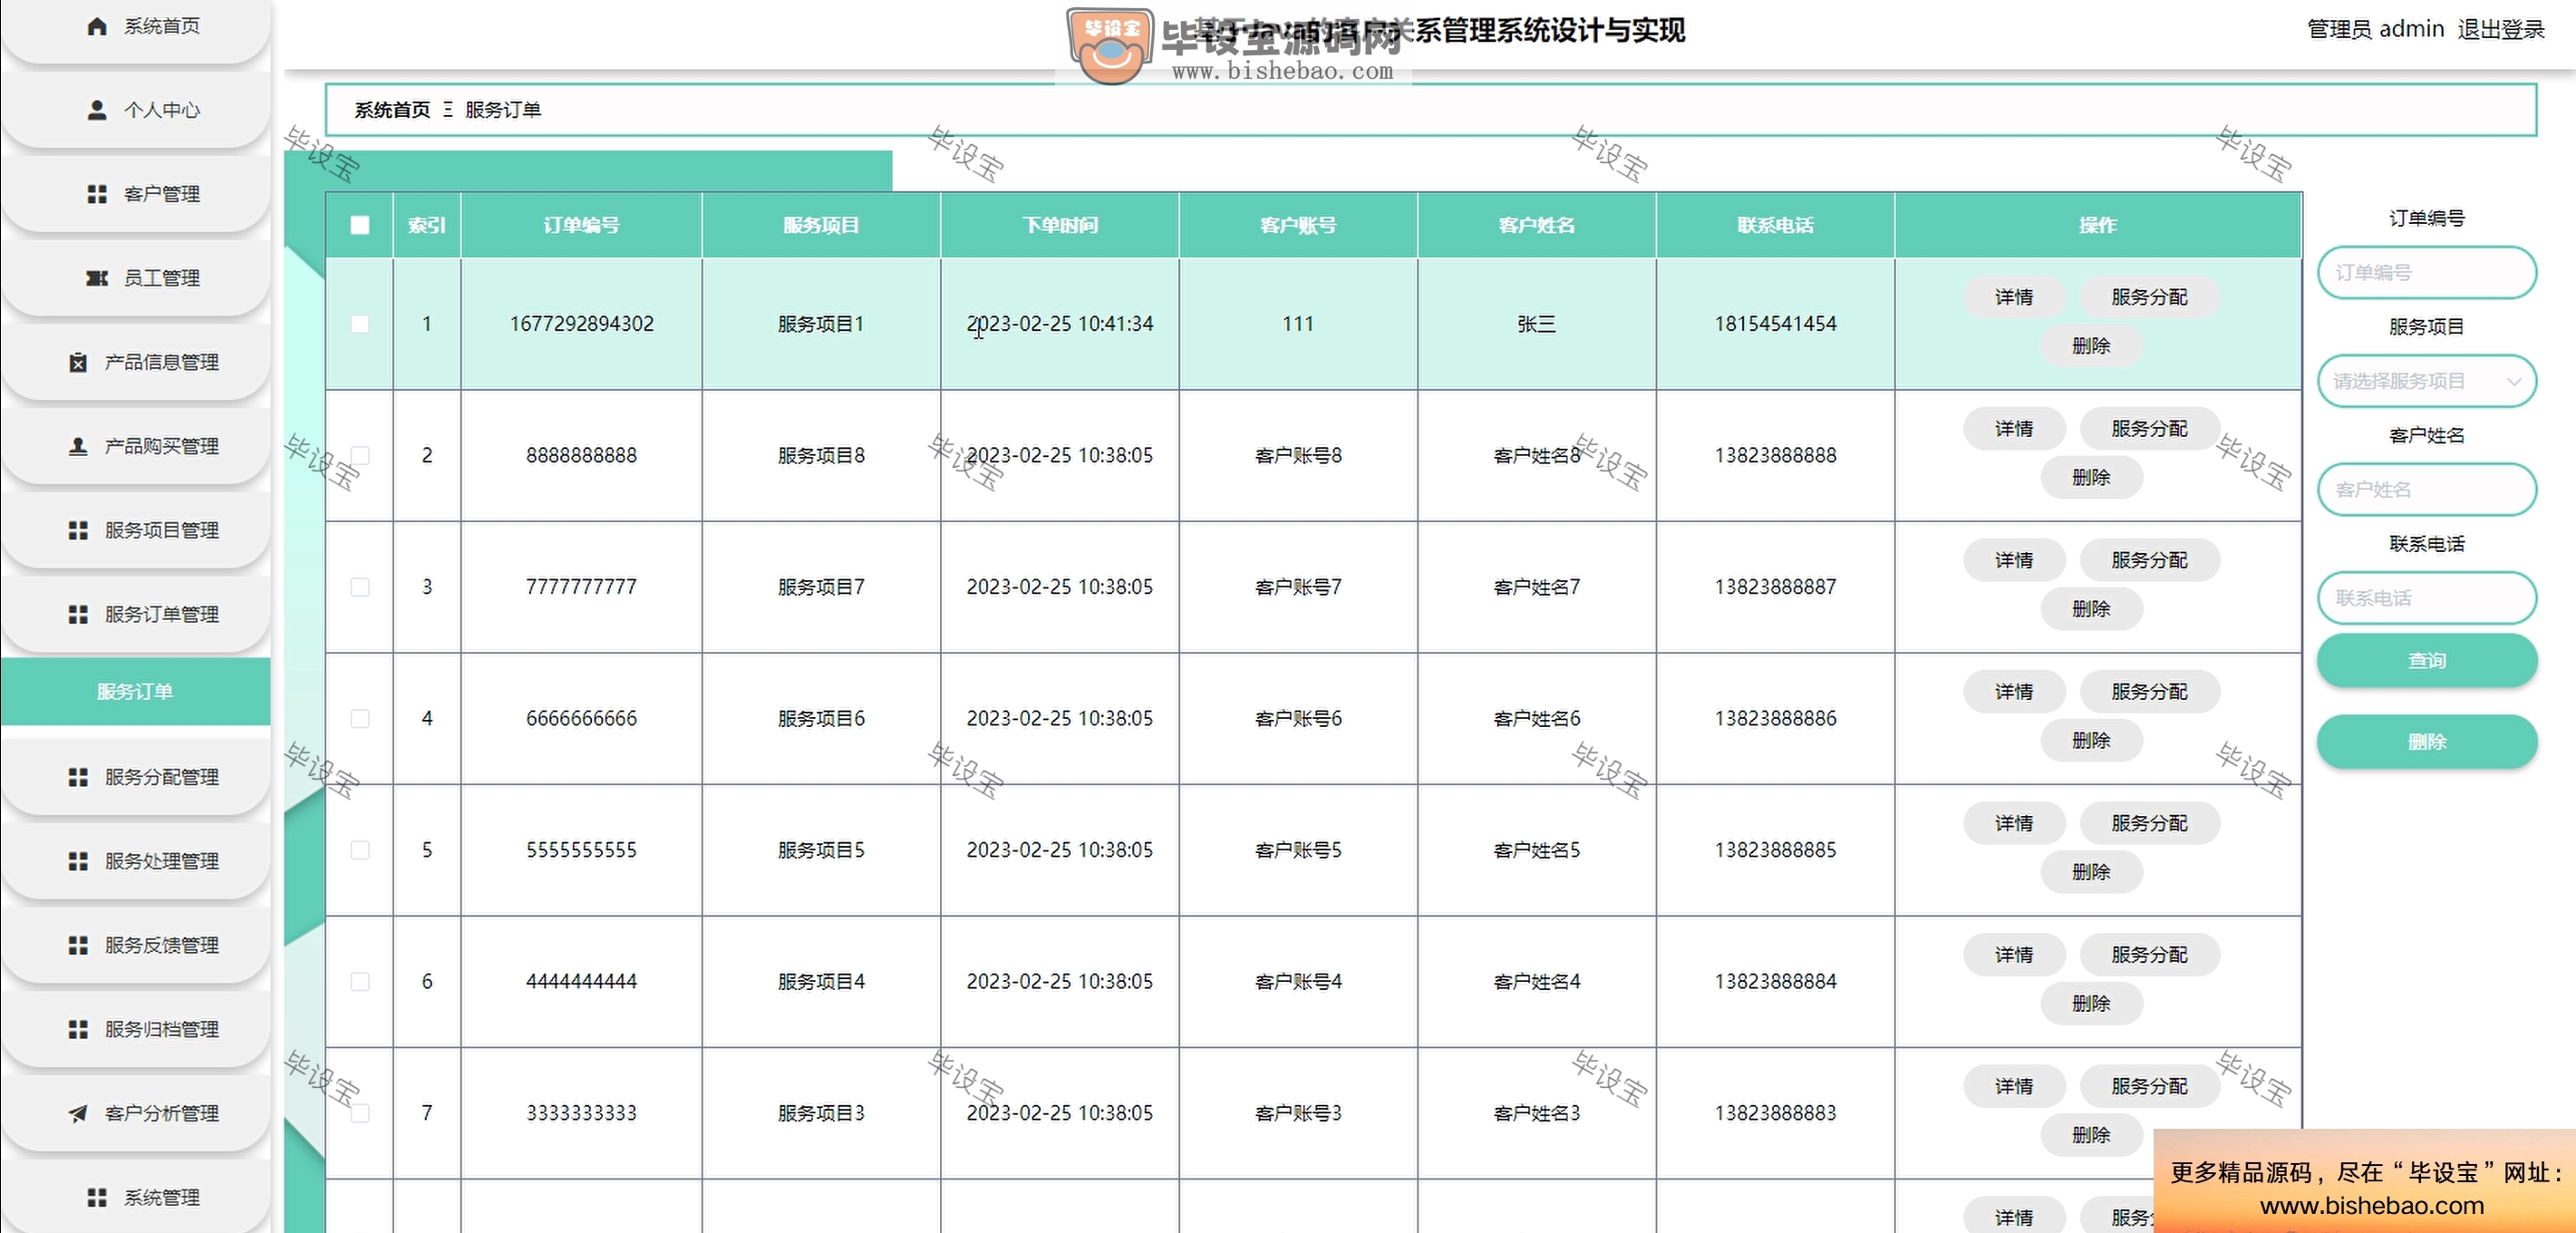Check the box for order 8888888888
The image size is (2576, 1233).
click(x=360, y=455)
